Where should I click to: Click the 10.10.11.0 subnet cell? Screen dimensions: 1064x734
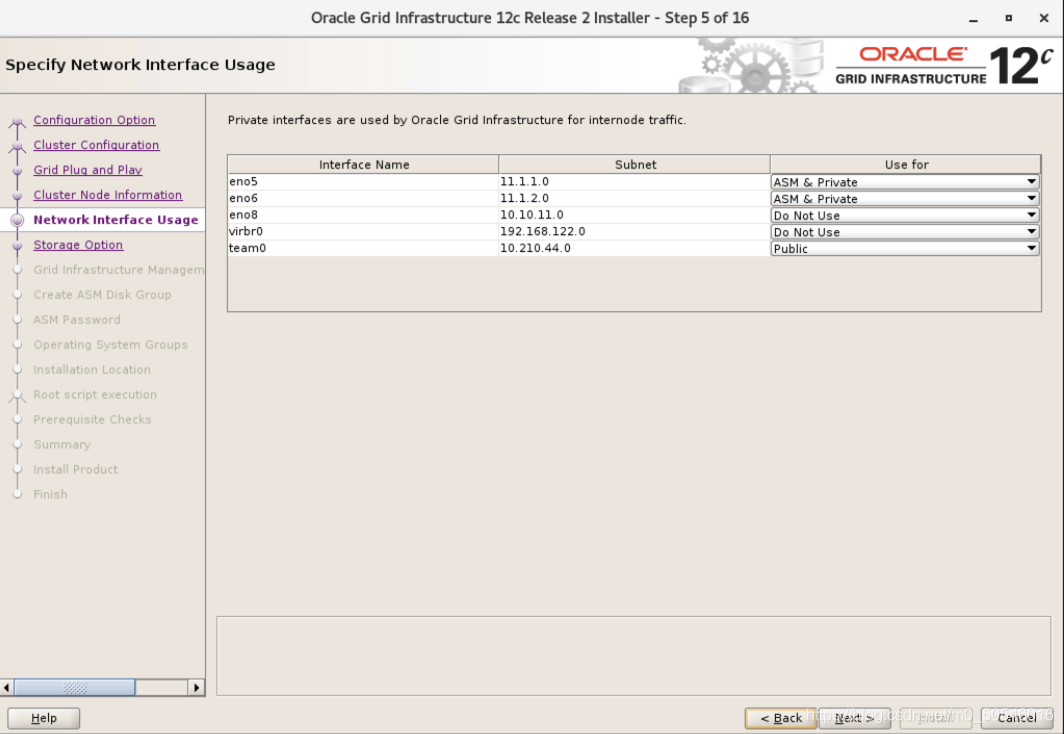[634, 215]
